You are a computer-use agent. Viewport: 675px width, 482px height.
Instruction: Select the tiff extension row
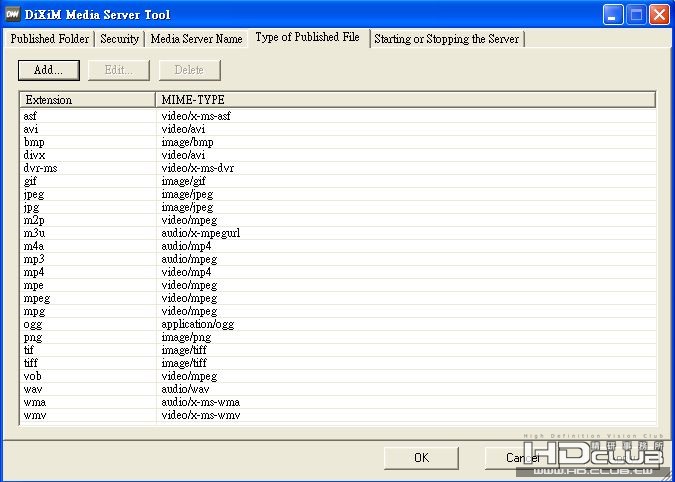click(x=338, y=363)
